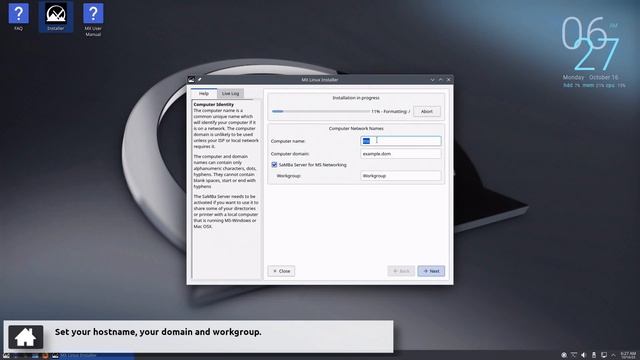Switch to the Help tab
This screenshot has width=640, height=360.
pos(204,93)
